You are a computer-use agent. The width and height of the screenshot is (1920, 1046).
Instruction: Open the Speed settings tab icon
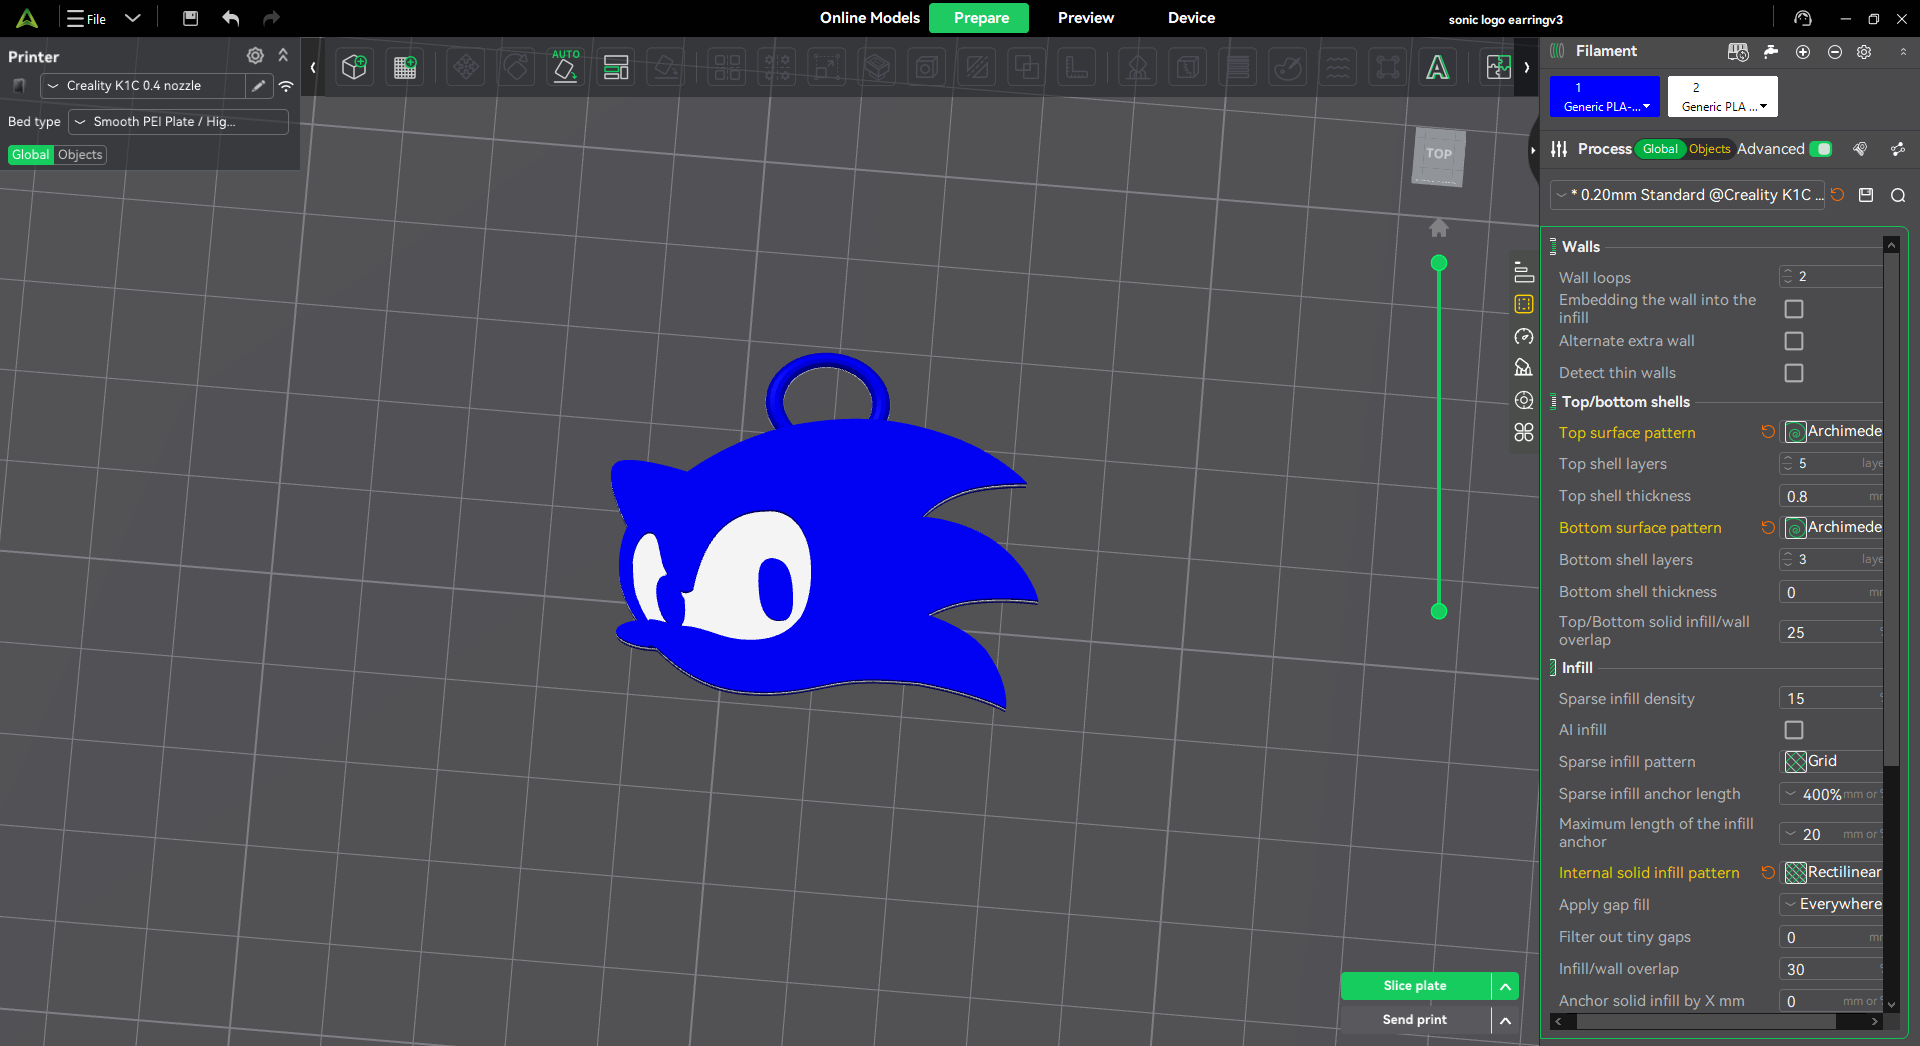(1524, 336)
